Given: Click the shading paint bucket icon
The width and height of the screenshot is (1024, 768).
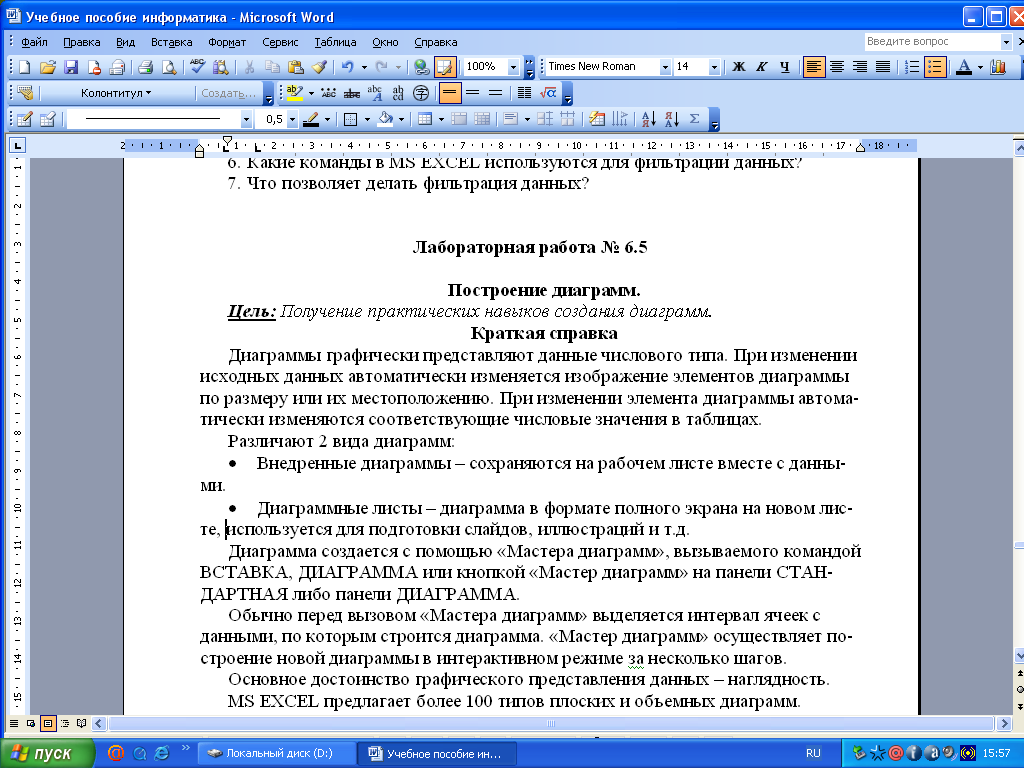Looking at the screenshot, I should pyautogui.click(x=385, y=119).
